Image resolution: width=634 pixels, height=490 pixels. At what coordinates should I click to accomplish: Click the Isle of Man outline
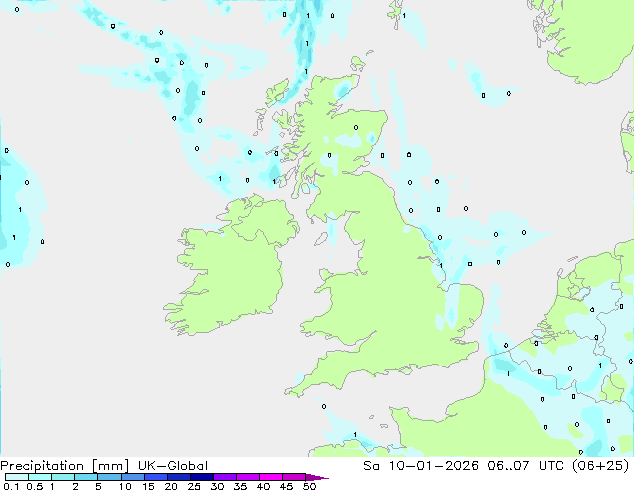pos(321,239)
